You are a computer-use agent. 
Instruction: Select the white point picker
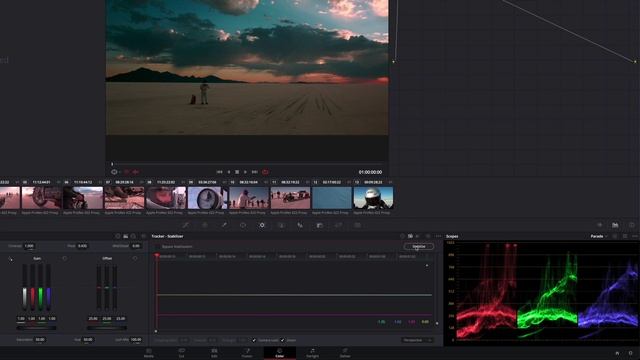[10, 259]
